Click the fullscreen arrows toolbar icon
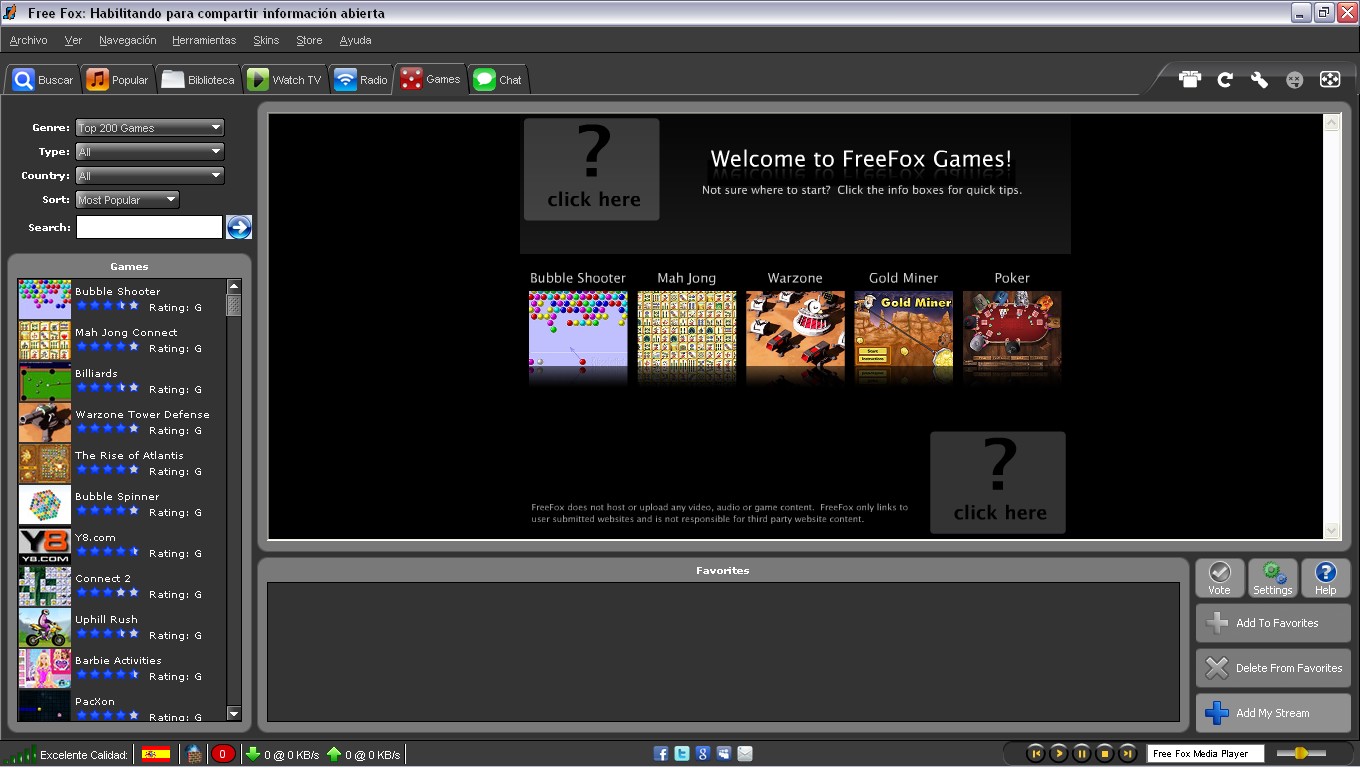This screenshot has width=1360, height=768. [x=1330, y=80]
